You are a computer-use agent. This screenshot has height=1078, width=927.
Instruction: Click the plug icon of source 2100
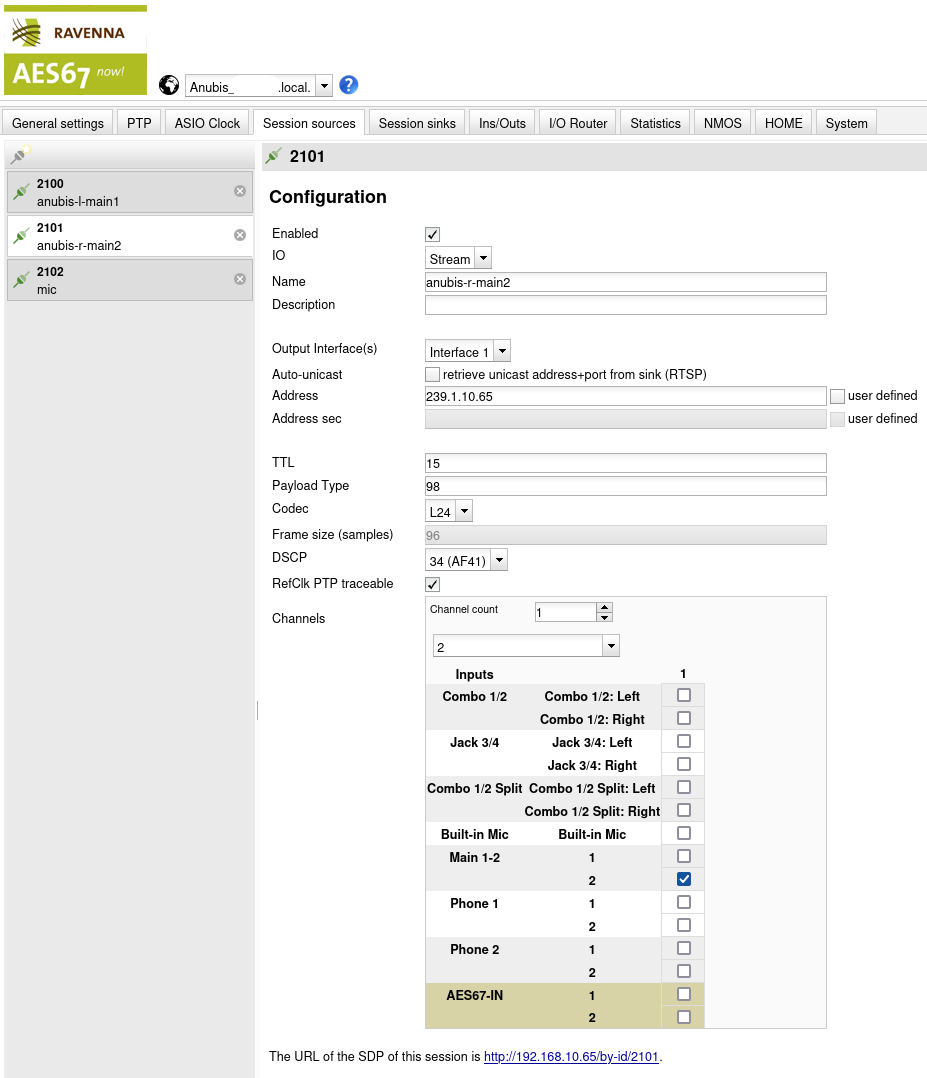[21, 192]
